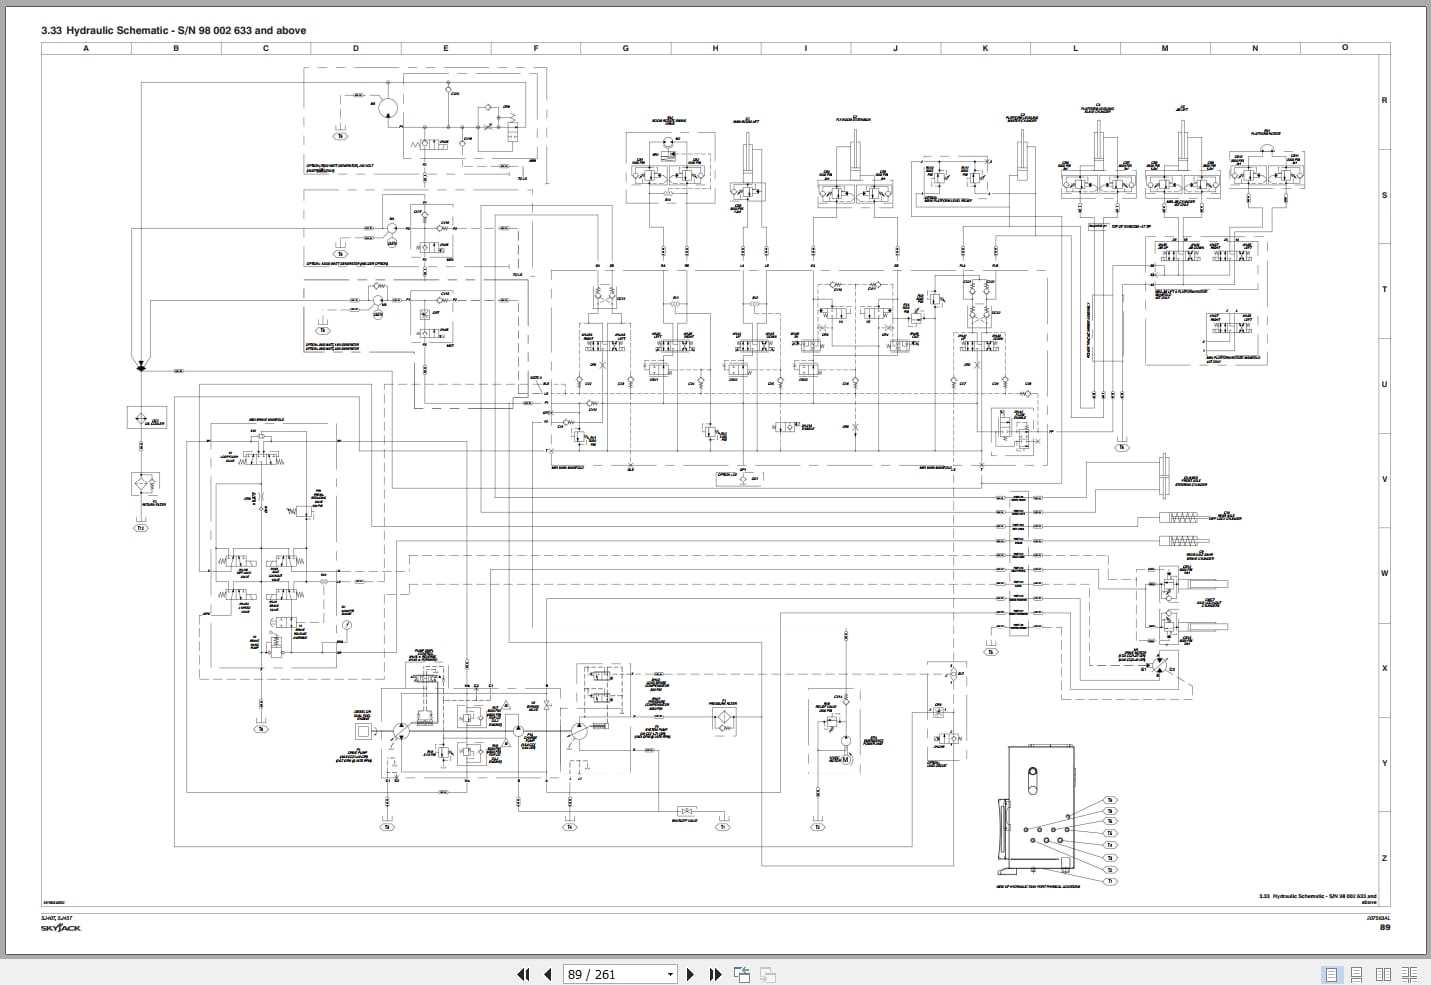The image size is (1431, 985).
Task: Jump to the last page
Action: (715, 974)
